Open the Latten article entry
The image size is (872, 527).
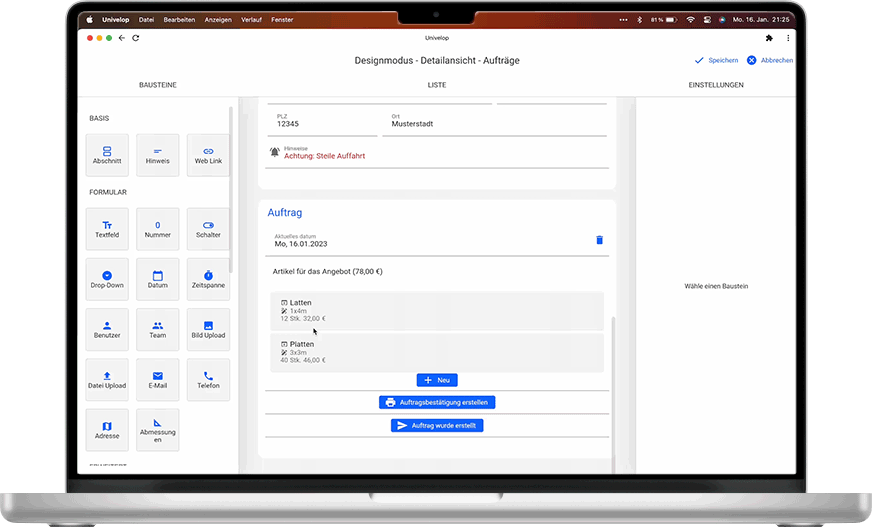point(436,310)
